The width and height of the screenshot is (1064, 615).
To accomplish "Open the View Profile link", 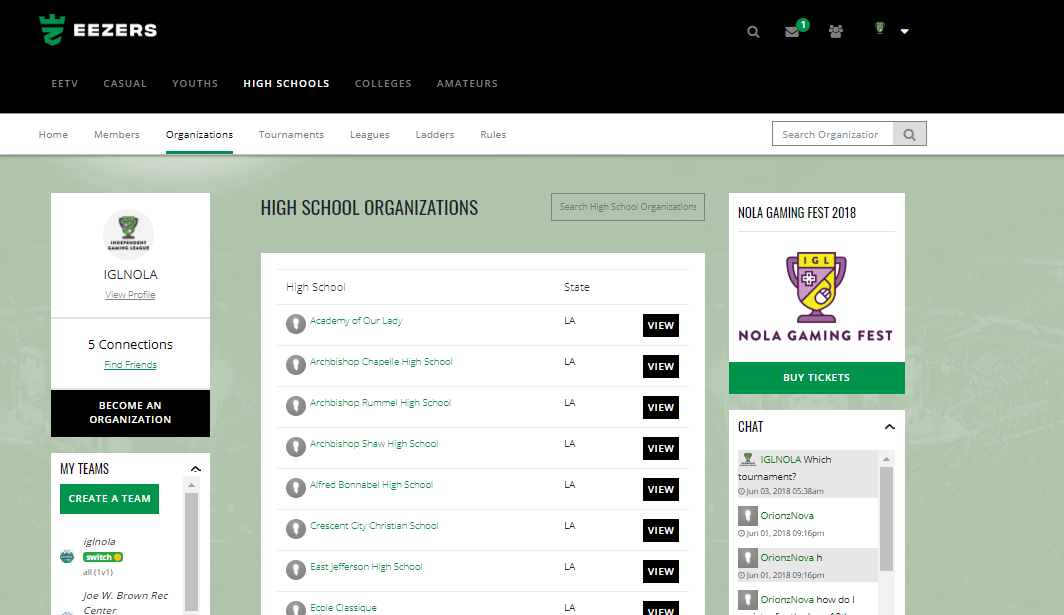I will [130, 295].
